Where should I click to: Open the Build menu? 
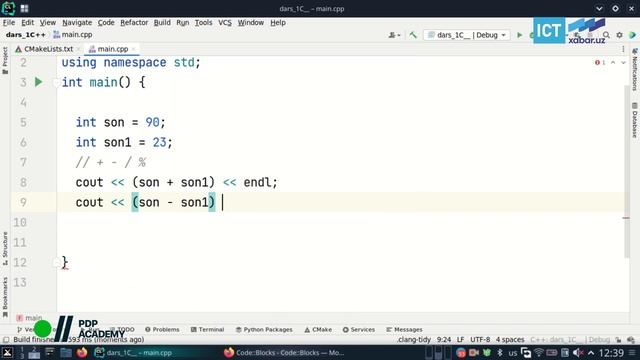[162, 22]
